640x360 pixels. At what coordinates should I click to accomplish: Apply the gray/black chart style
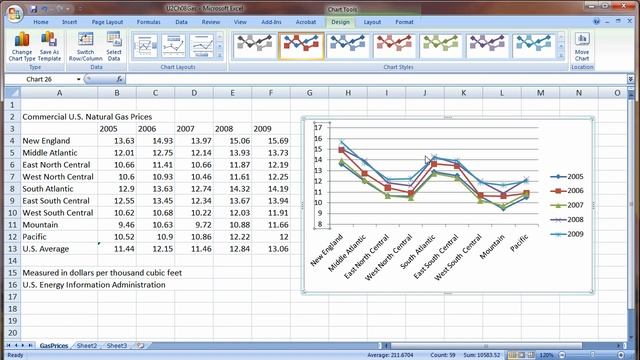coord(255,46)
